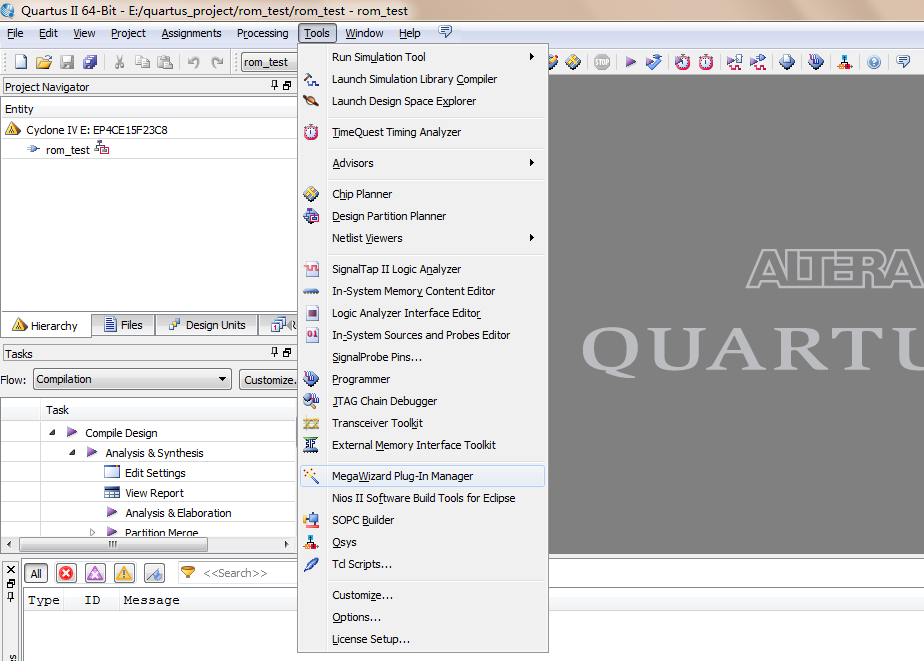Click the Tasks panel horizontal scrollbar thumb
This screenshot has height=661, width=924.
click(113, 544)
